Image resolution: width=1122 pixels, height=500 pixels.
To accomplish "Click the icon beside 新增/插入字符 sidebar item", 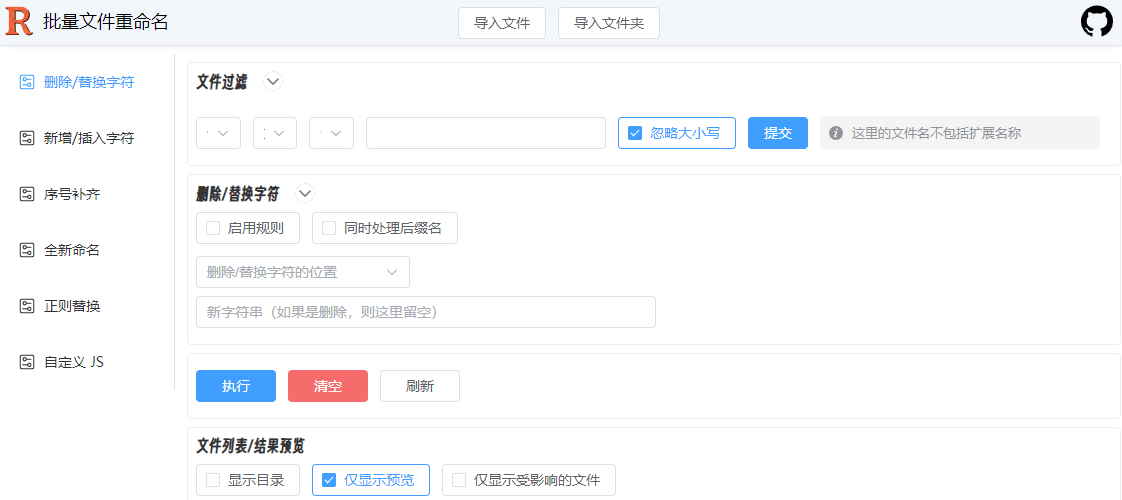I will [x=27, y=138].
